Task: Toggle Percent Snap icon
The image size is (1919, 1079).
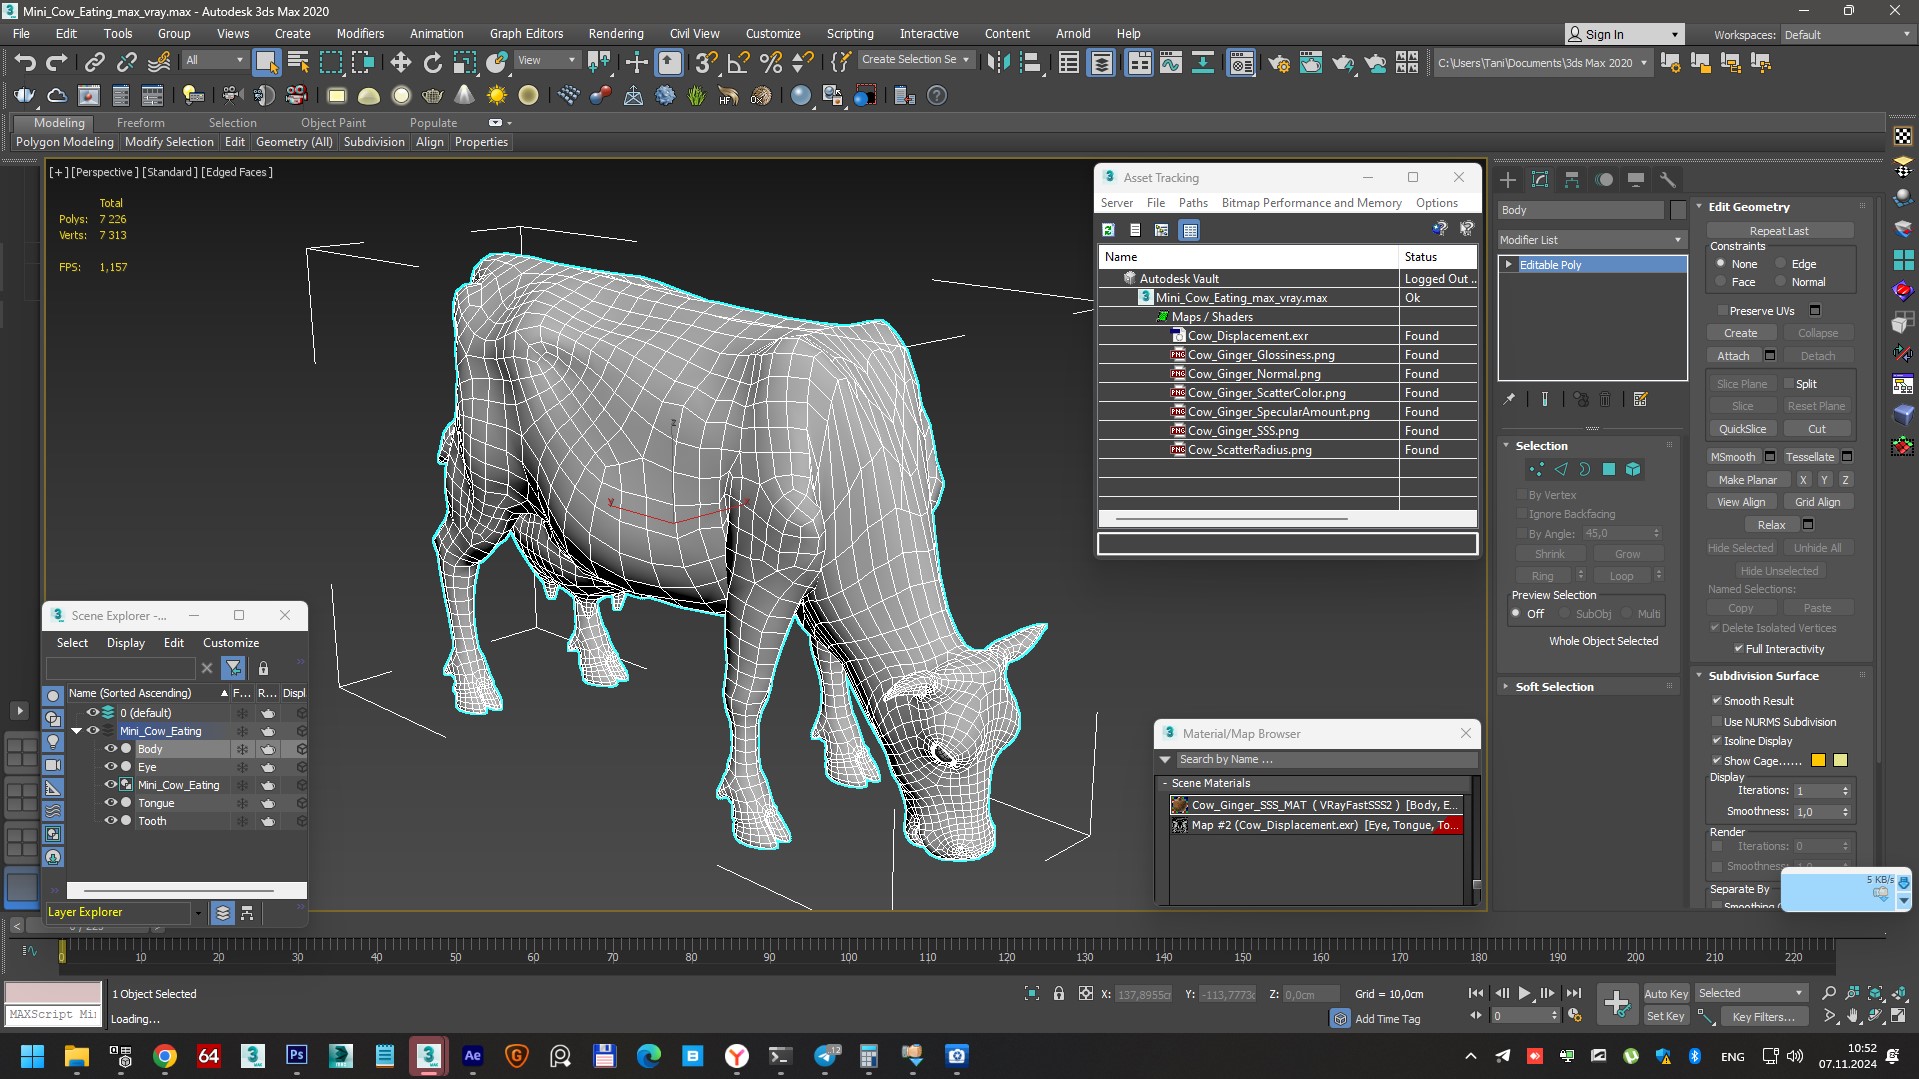Action: 770,62
